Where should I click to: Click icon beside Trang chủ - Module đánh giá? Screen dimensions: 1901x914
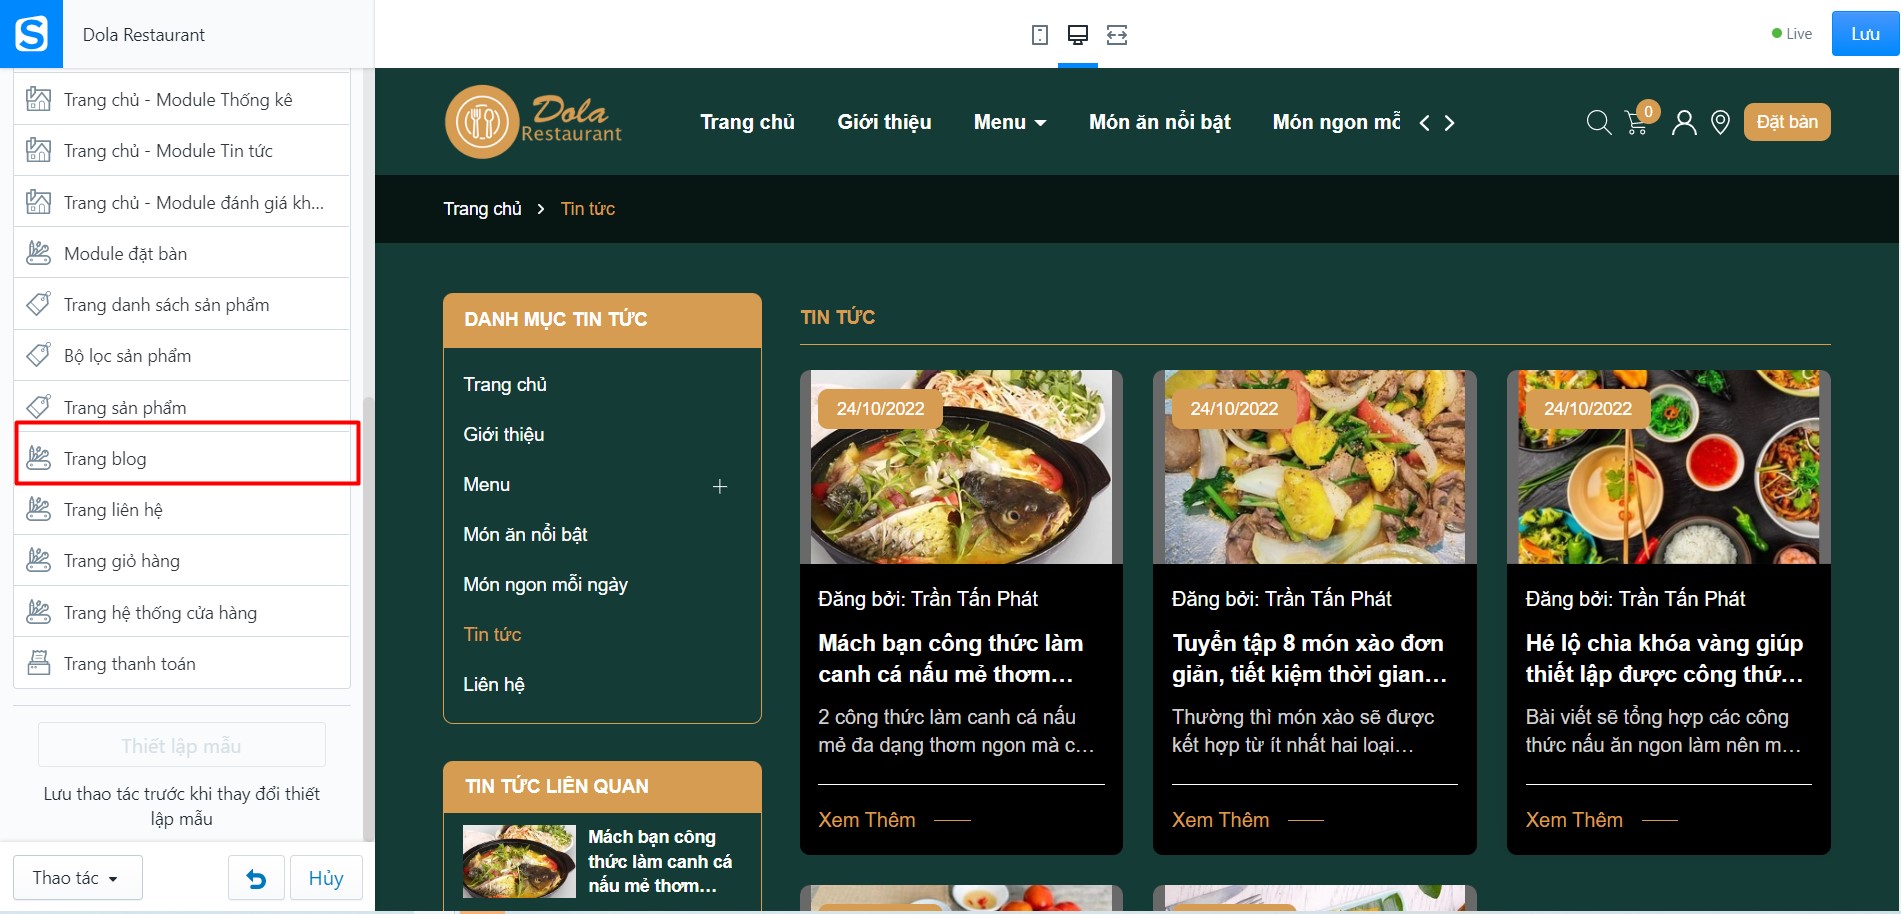(38, 202)
